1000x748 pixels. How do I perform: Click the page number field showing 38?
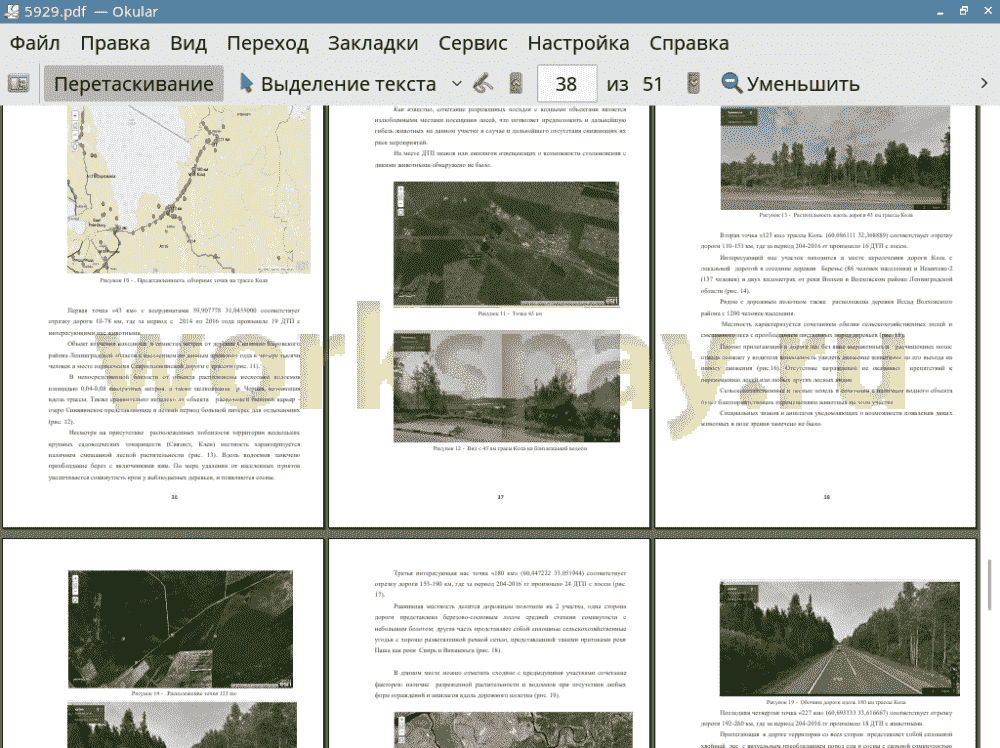point(566,84)
